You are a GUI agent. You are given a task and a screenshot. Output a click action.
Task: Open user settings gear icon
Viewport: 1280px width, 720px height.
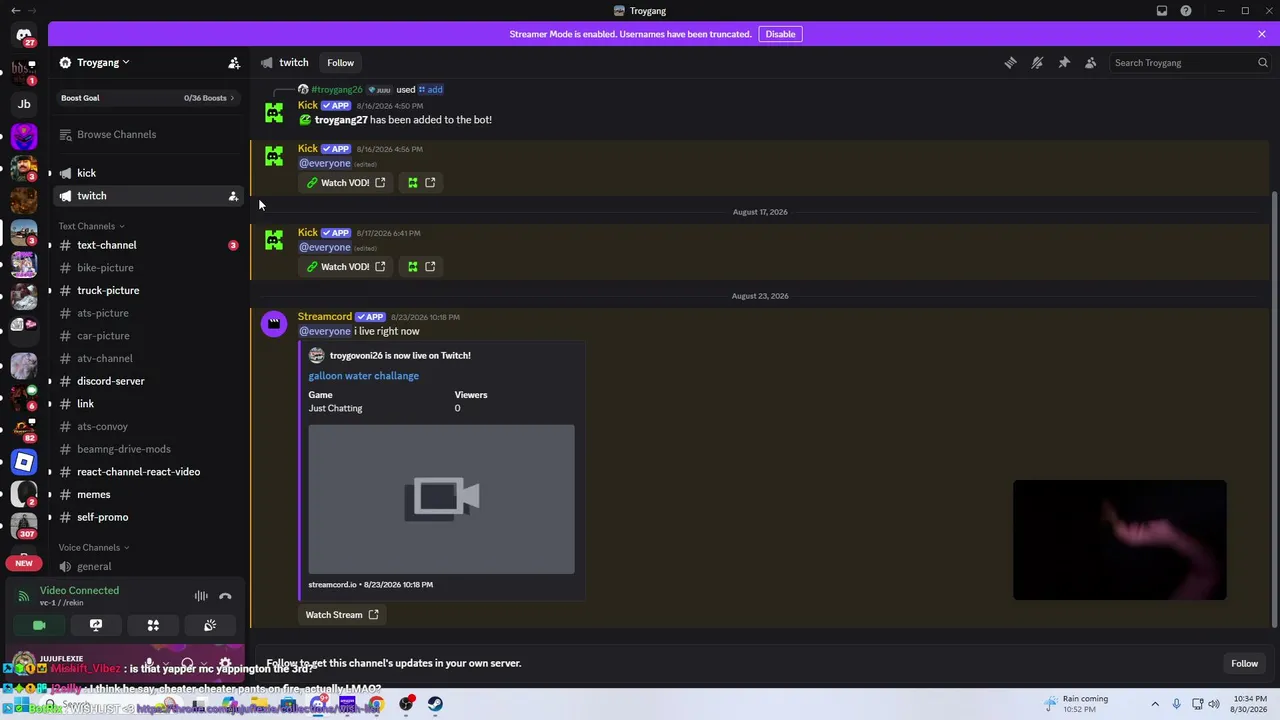point(225,663)
